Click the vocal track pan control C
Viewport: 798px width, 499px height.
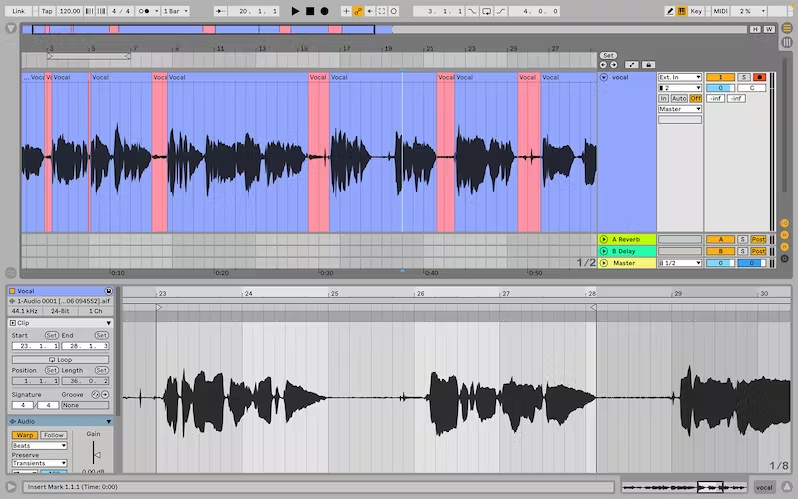pos(751,88)
